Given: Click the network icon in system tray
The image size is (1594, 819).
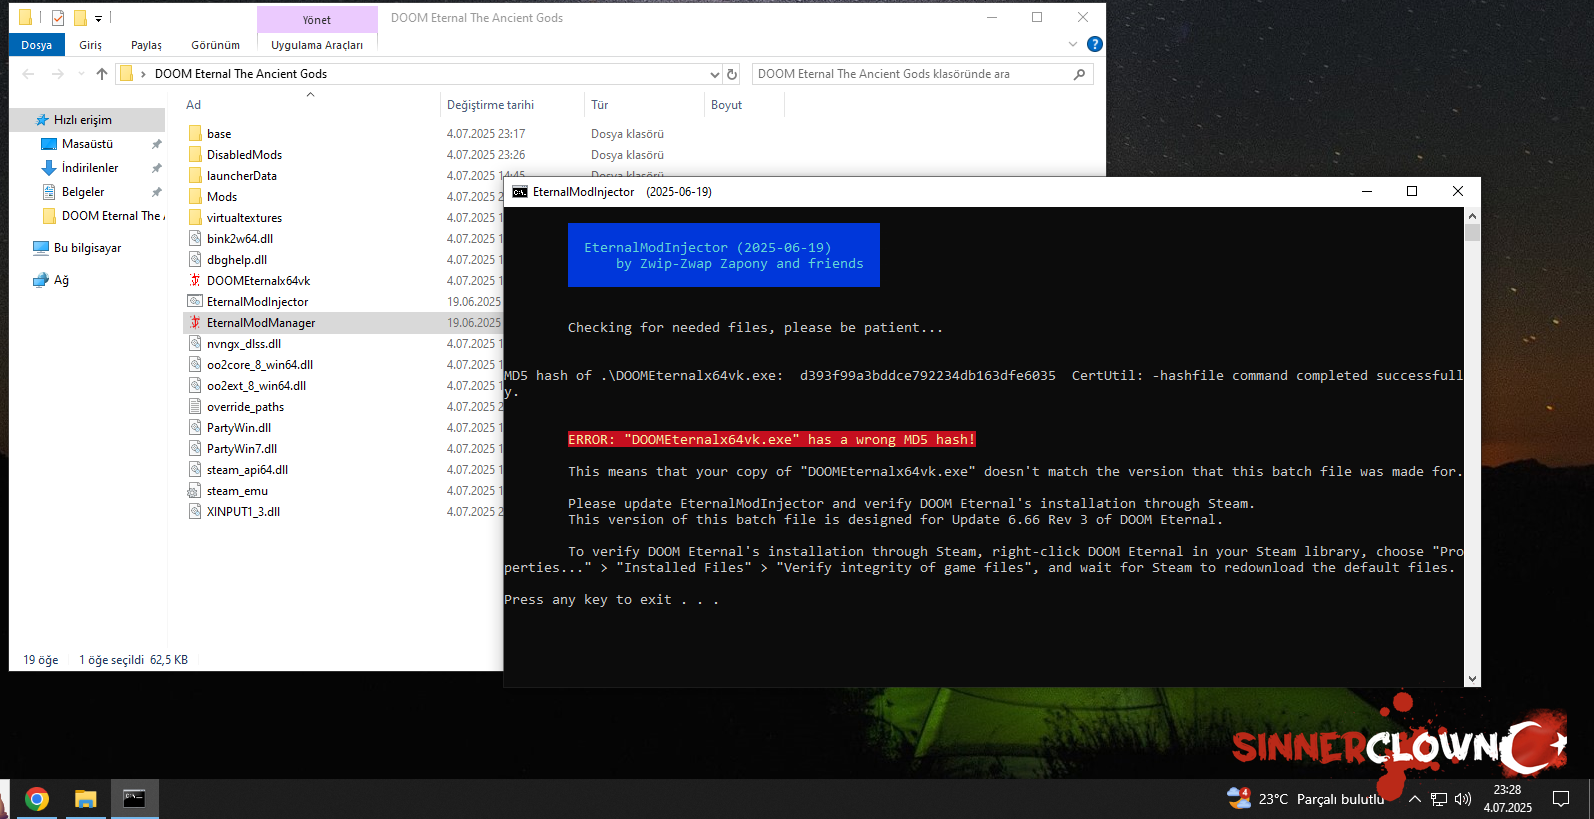Looking at the screenshot, I should point(1439,799).
